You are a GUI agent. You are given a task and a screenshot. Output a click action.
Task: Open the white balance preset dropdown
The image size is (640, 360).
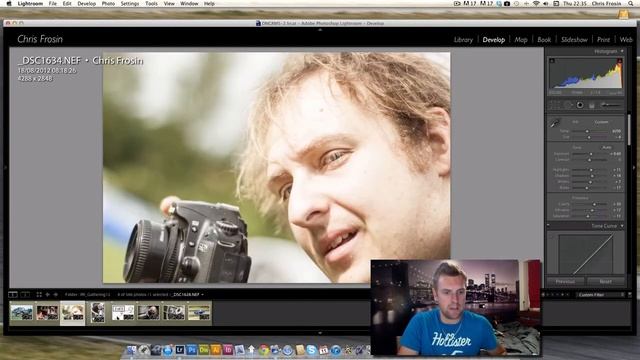pos(602,122)
